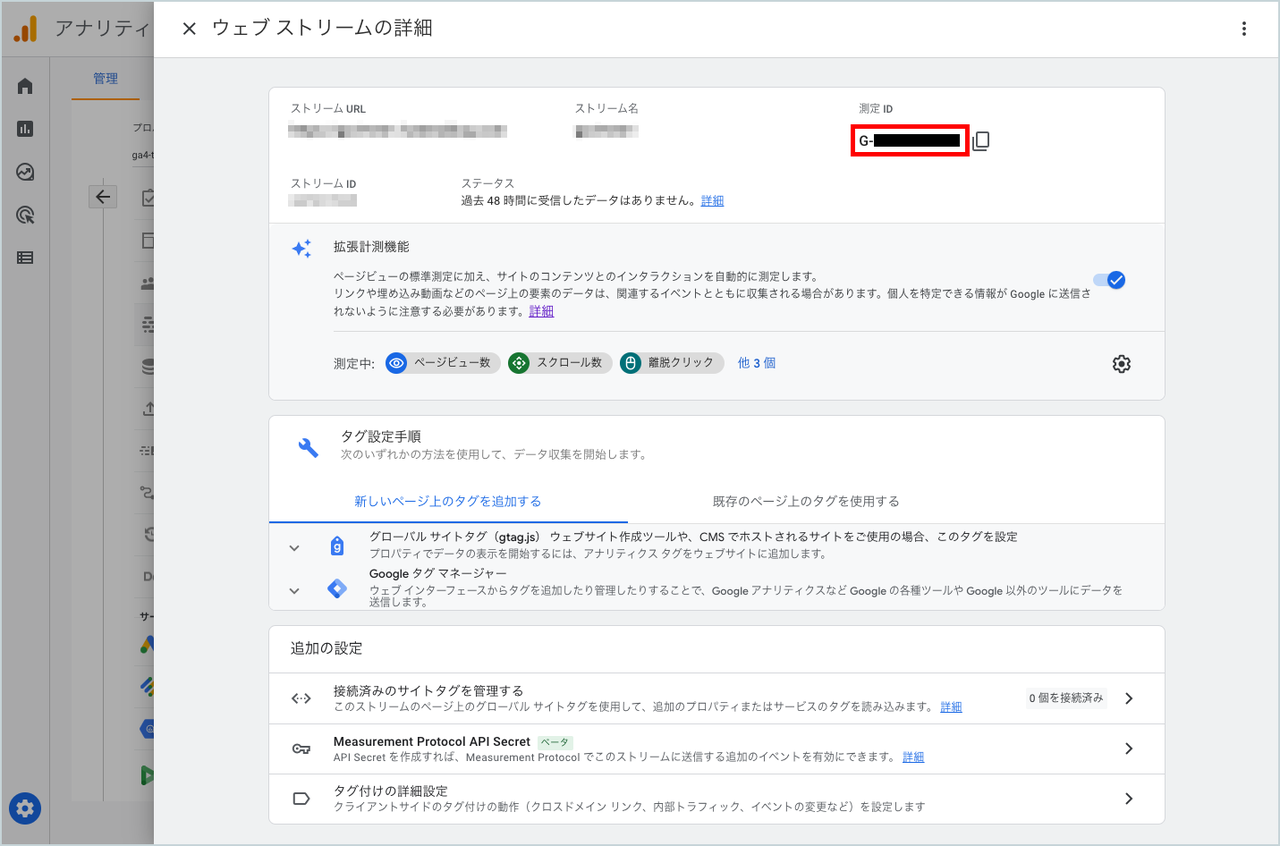Click the スクロール数 chip

tap(560, 363)
